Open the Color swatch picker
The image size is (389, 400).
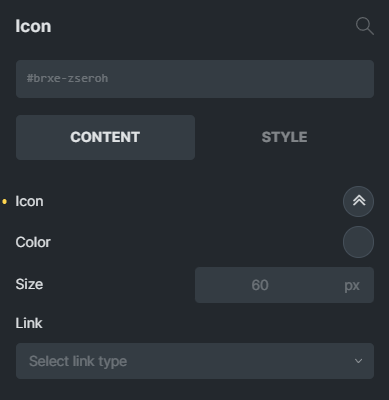click(358, 242)
